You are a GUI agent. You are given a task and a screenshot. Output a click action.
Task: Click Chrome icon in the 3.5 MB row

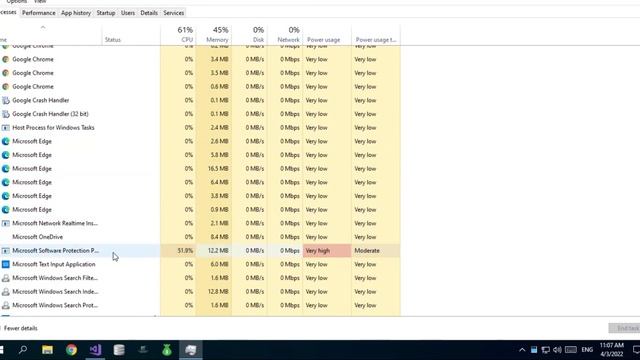(x=5, y=73)
